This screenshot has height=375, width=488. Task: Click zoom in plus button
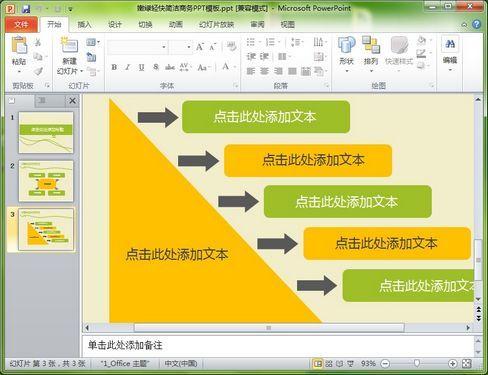coord(452,364)
